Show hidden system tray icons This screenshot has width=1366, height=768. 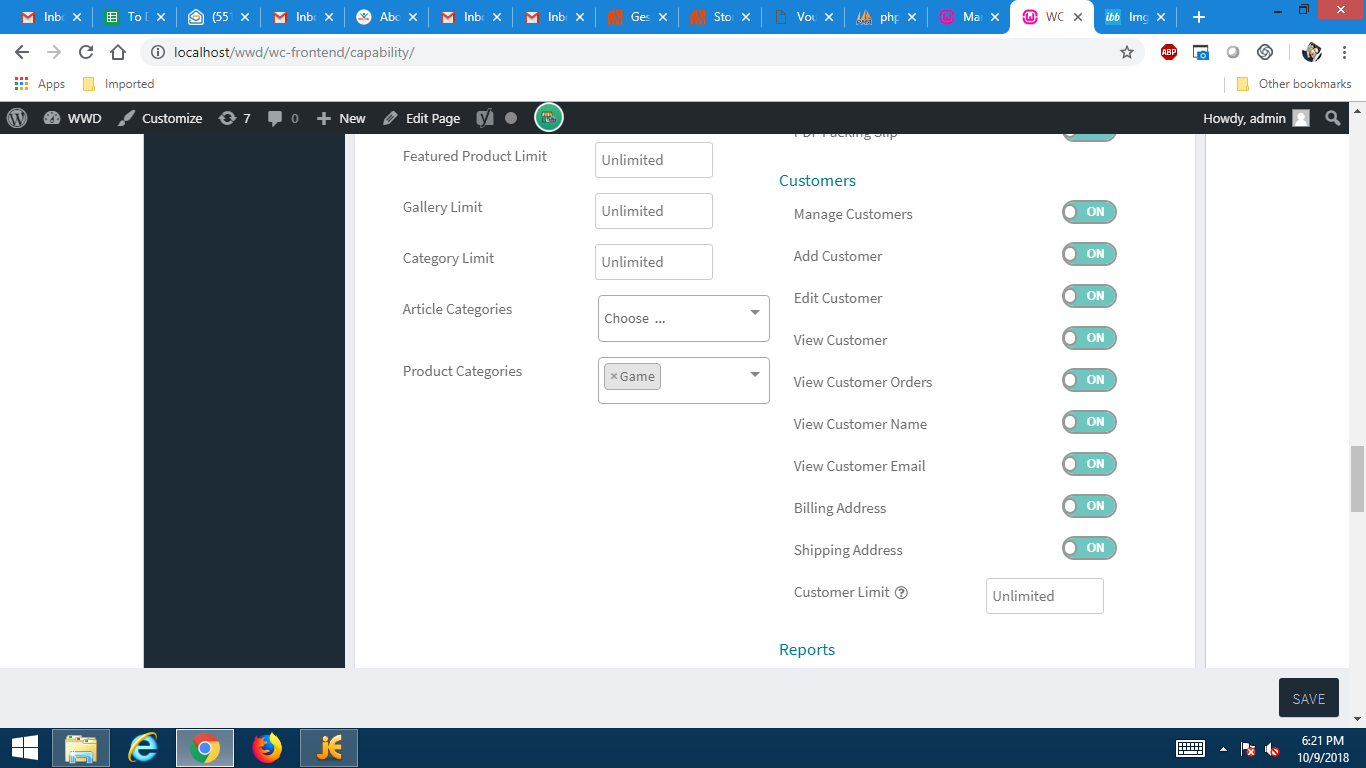1223,749
